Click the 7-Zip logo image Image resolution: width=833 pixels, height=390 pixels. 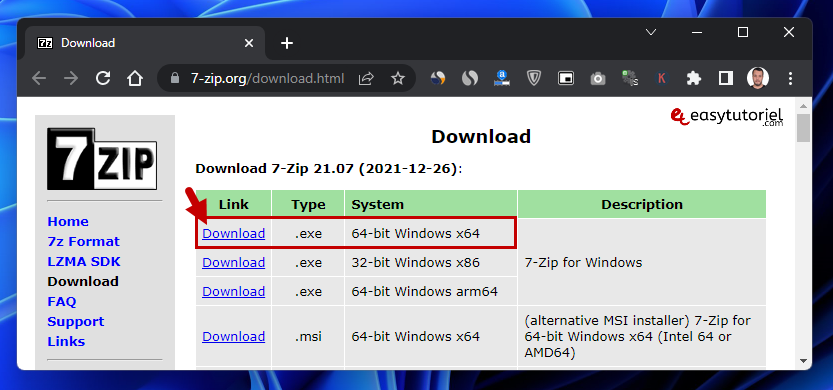[102, 159]
